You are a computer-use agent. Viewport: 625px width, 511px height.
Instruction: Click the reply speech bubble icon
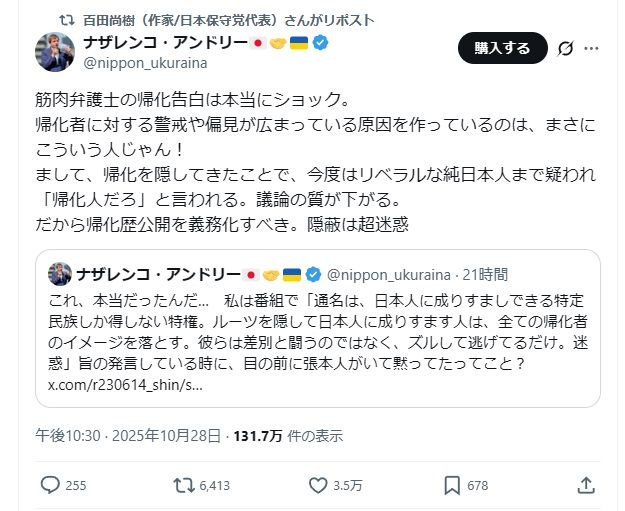tap(51, 485)
